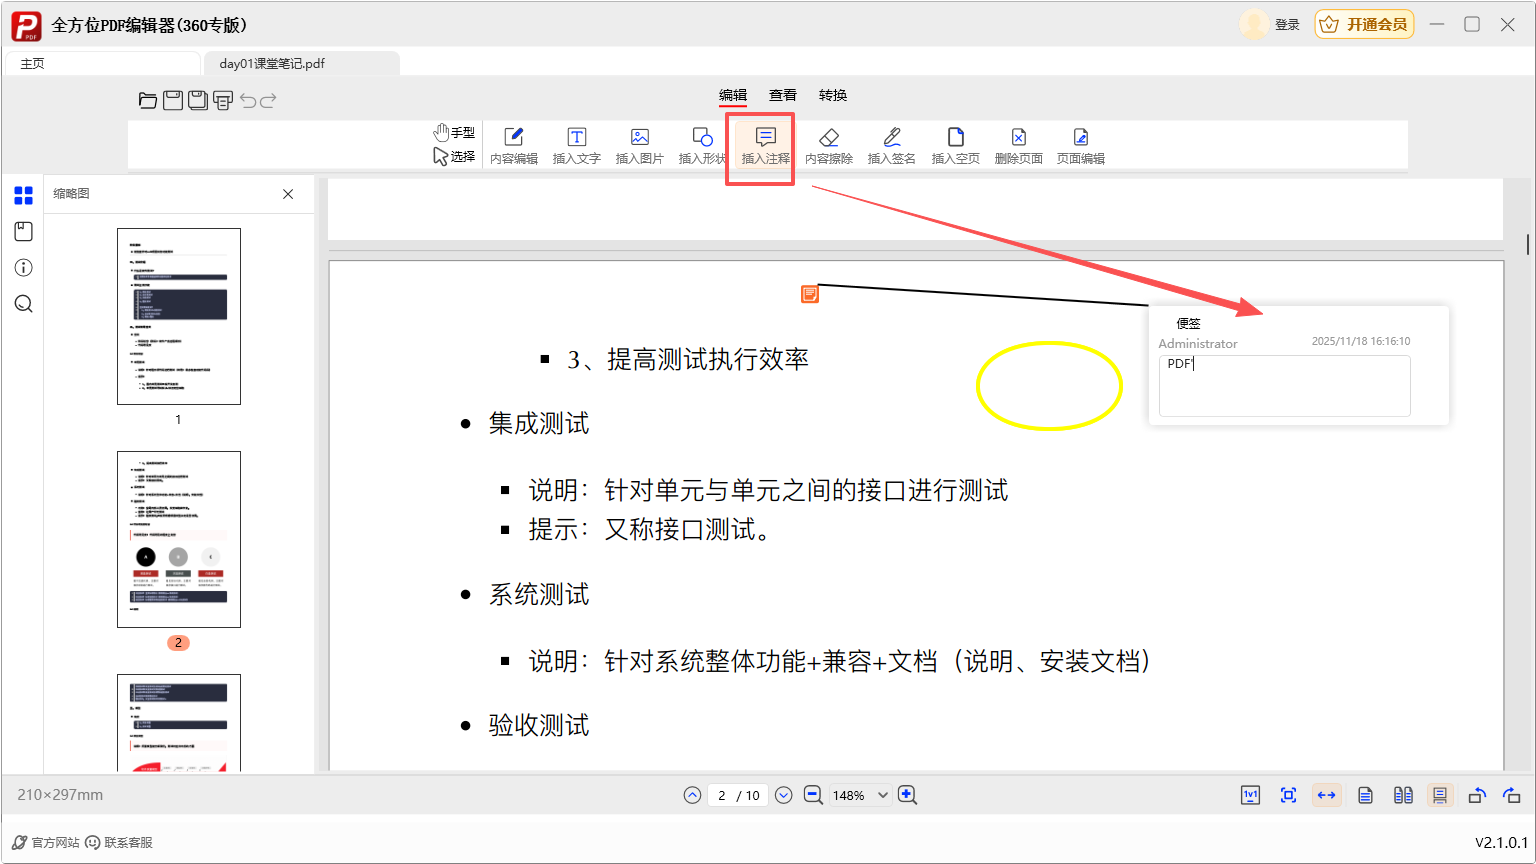Image resolution: width=1536 pixels, height=864 pixels.
Task: Select the page 1 thumbnail
Action: [179, 316]
